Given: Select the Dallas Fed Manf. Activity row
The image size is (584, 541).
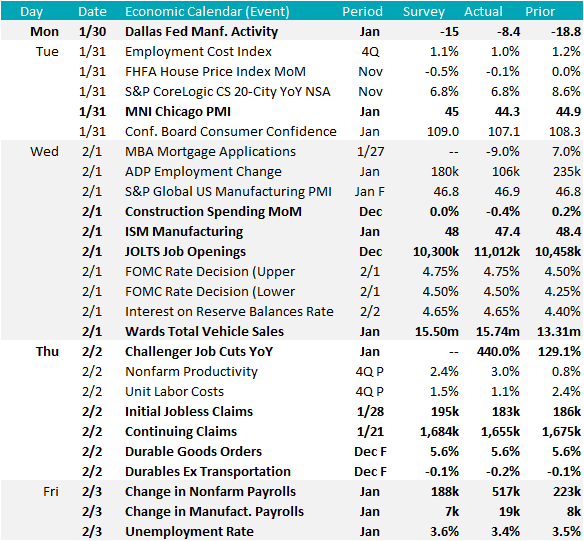Looking at the screenshot, I should point(292,32).
